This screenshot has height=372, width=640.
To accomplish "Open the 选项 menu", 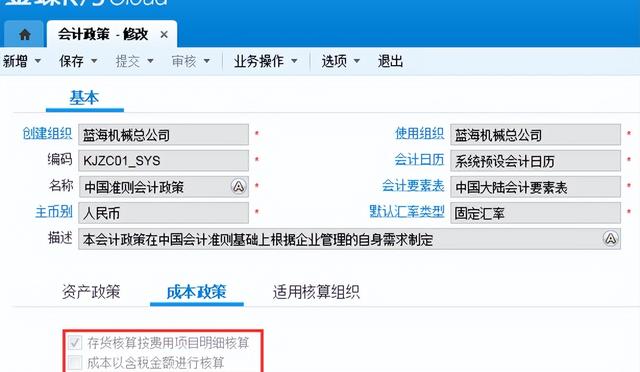I will coord(334,61).
